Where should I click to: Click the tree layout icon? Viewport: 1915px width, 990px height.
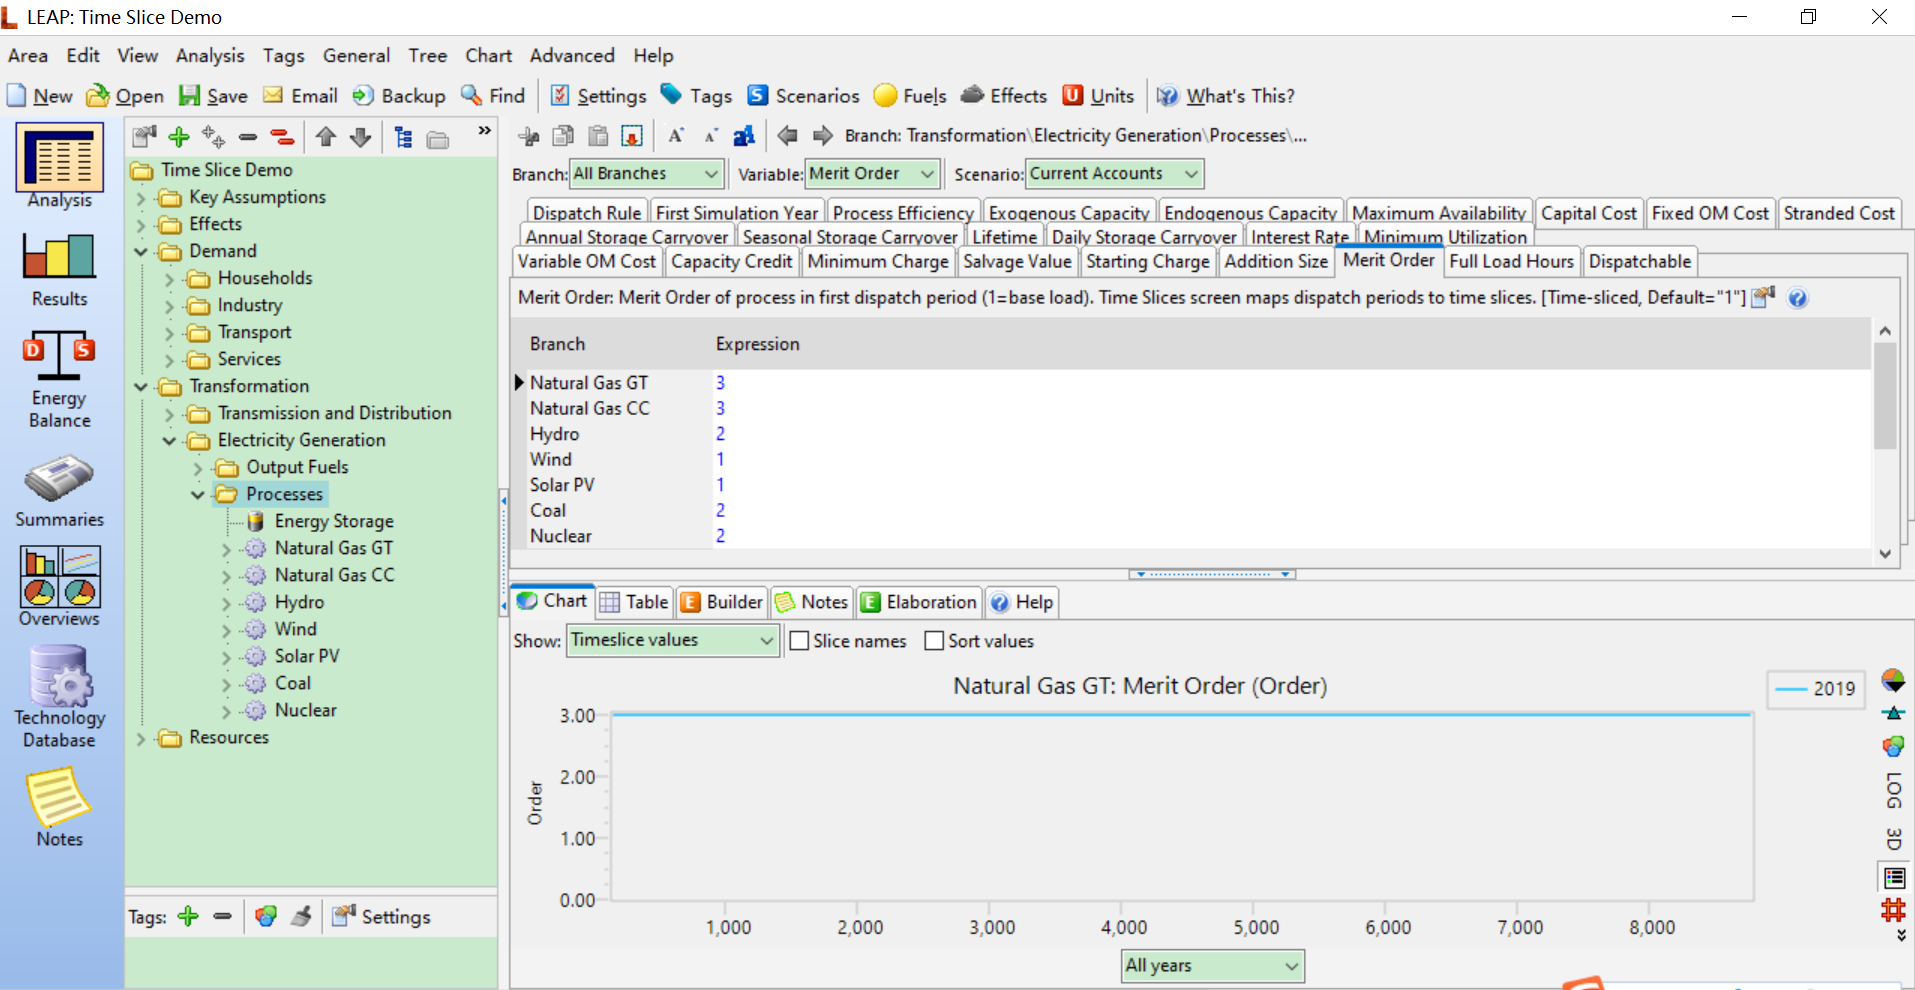[x=404, y=137]
